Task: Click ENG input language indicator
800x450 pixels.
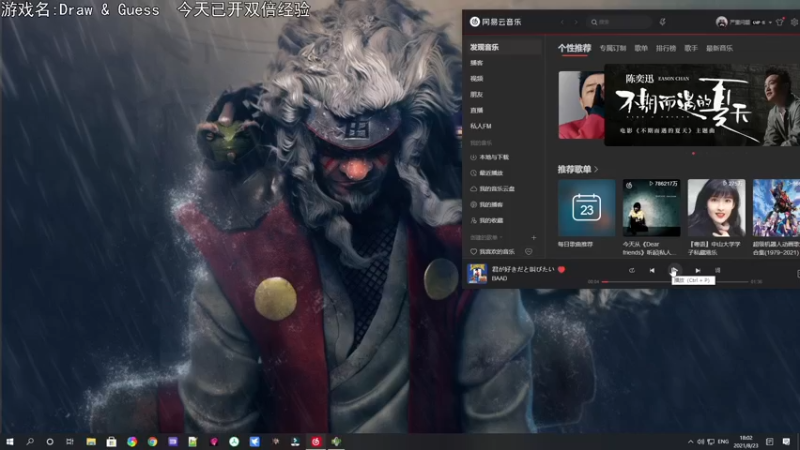Action: click(x=723, y=441)
